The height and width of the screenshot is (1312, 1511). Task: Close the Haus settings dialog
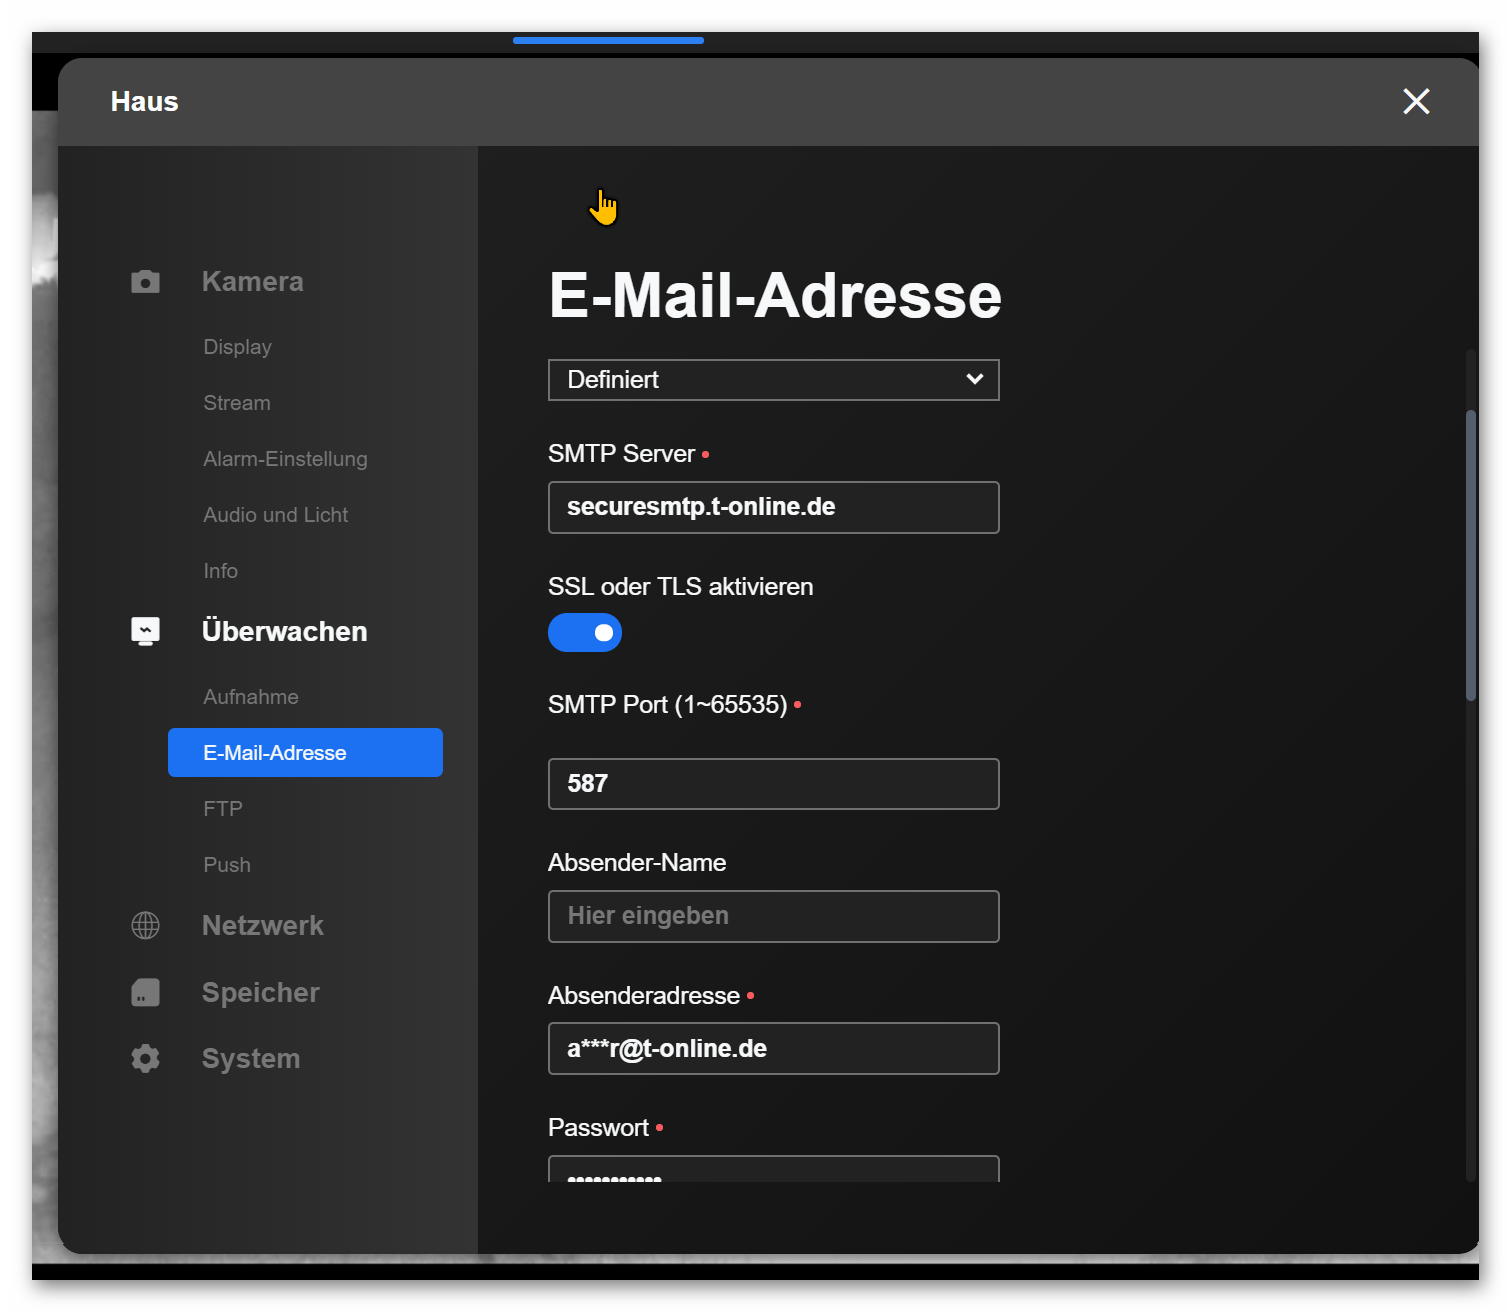[1415, 101]
